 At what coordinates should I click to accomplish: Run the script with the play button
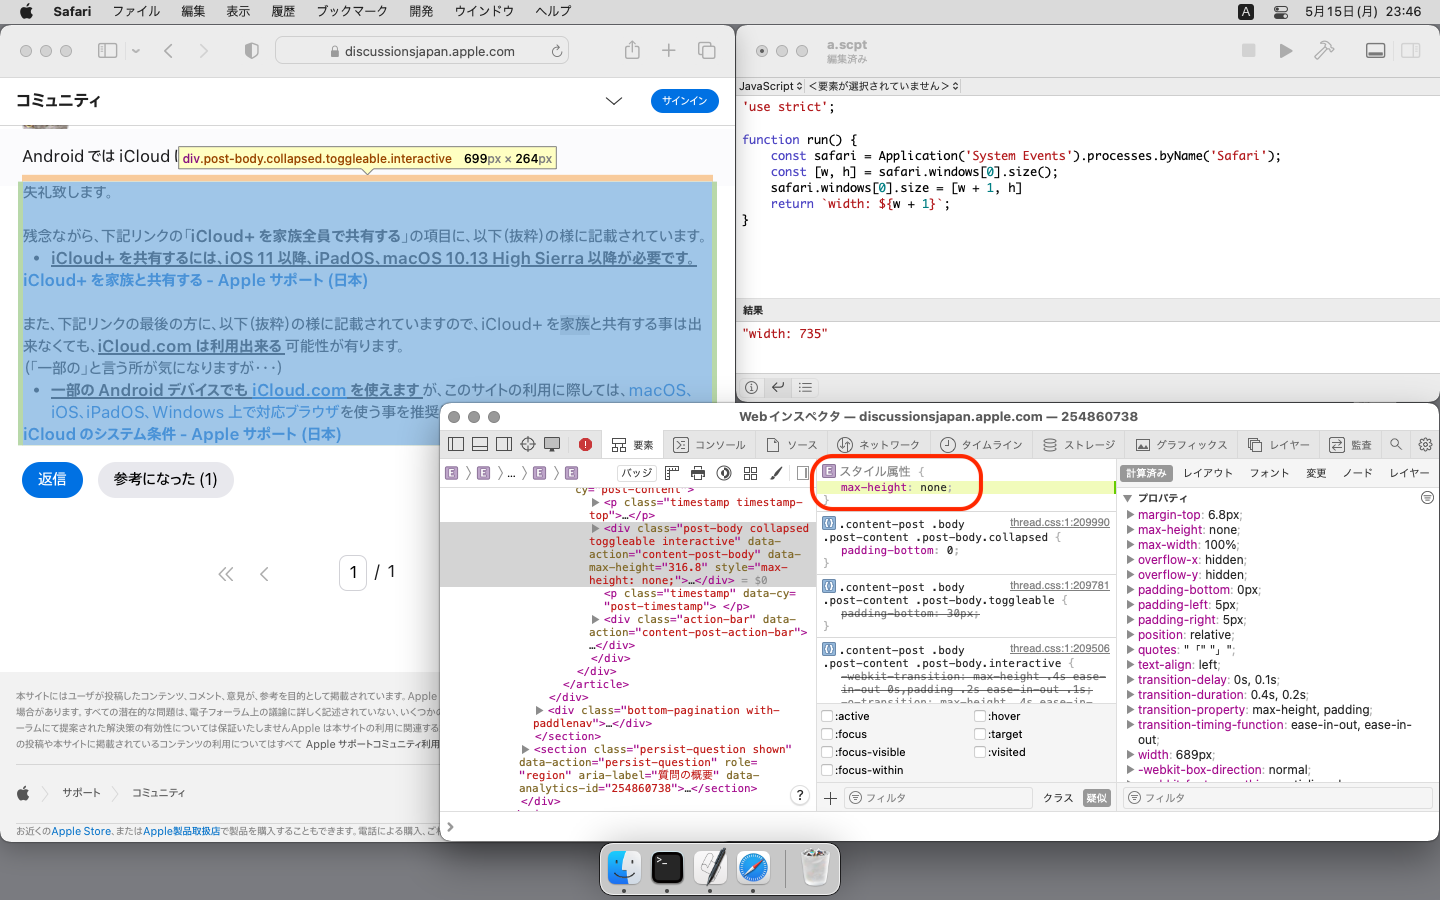1286,51
